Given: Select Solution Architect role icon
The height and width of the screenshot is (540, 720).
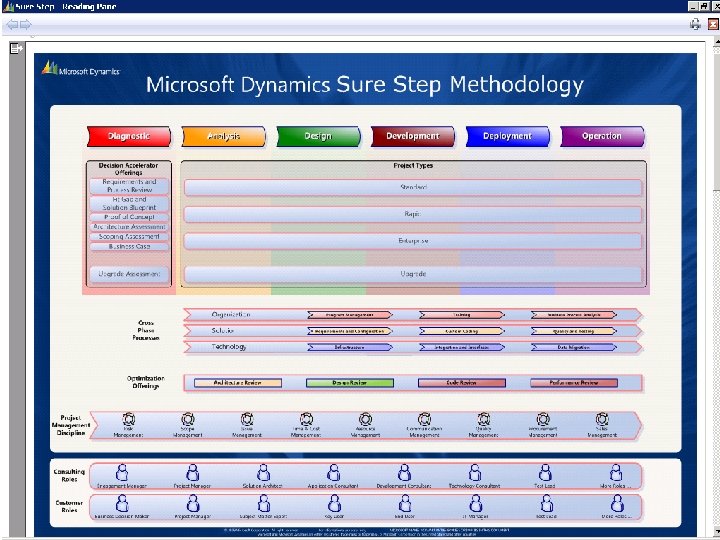Looking at the screenshot, I should click(263, 472).
